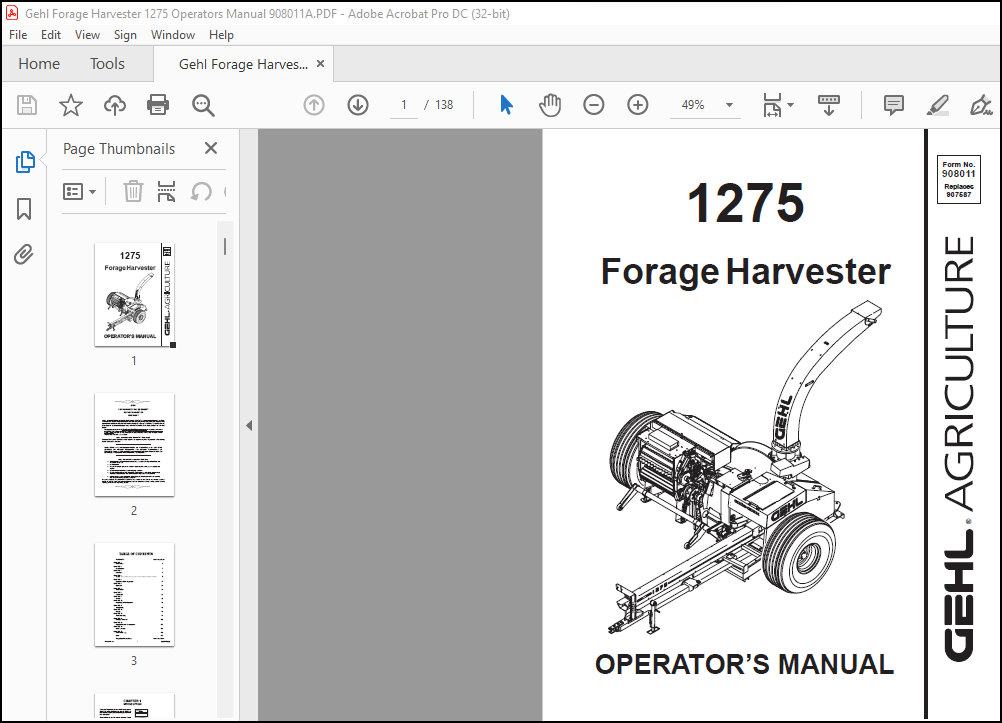1002x723 pixels.
Task: Open the zoom level dropdown arrow
Action: (x=729, y=105)
